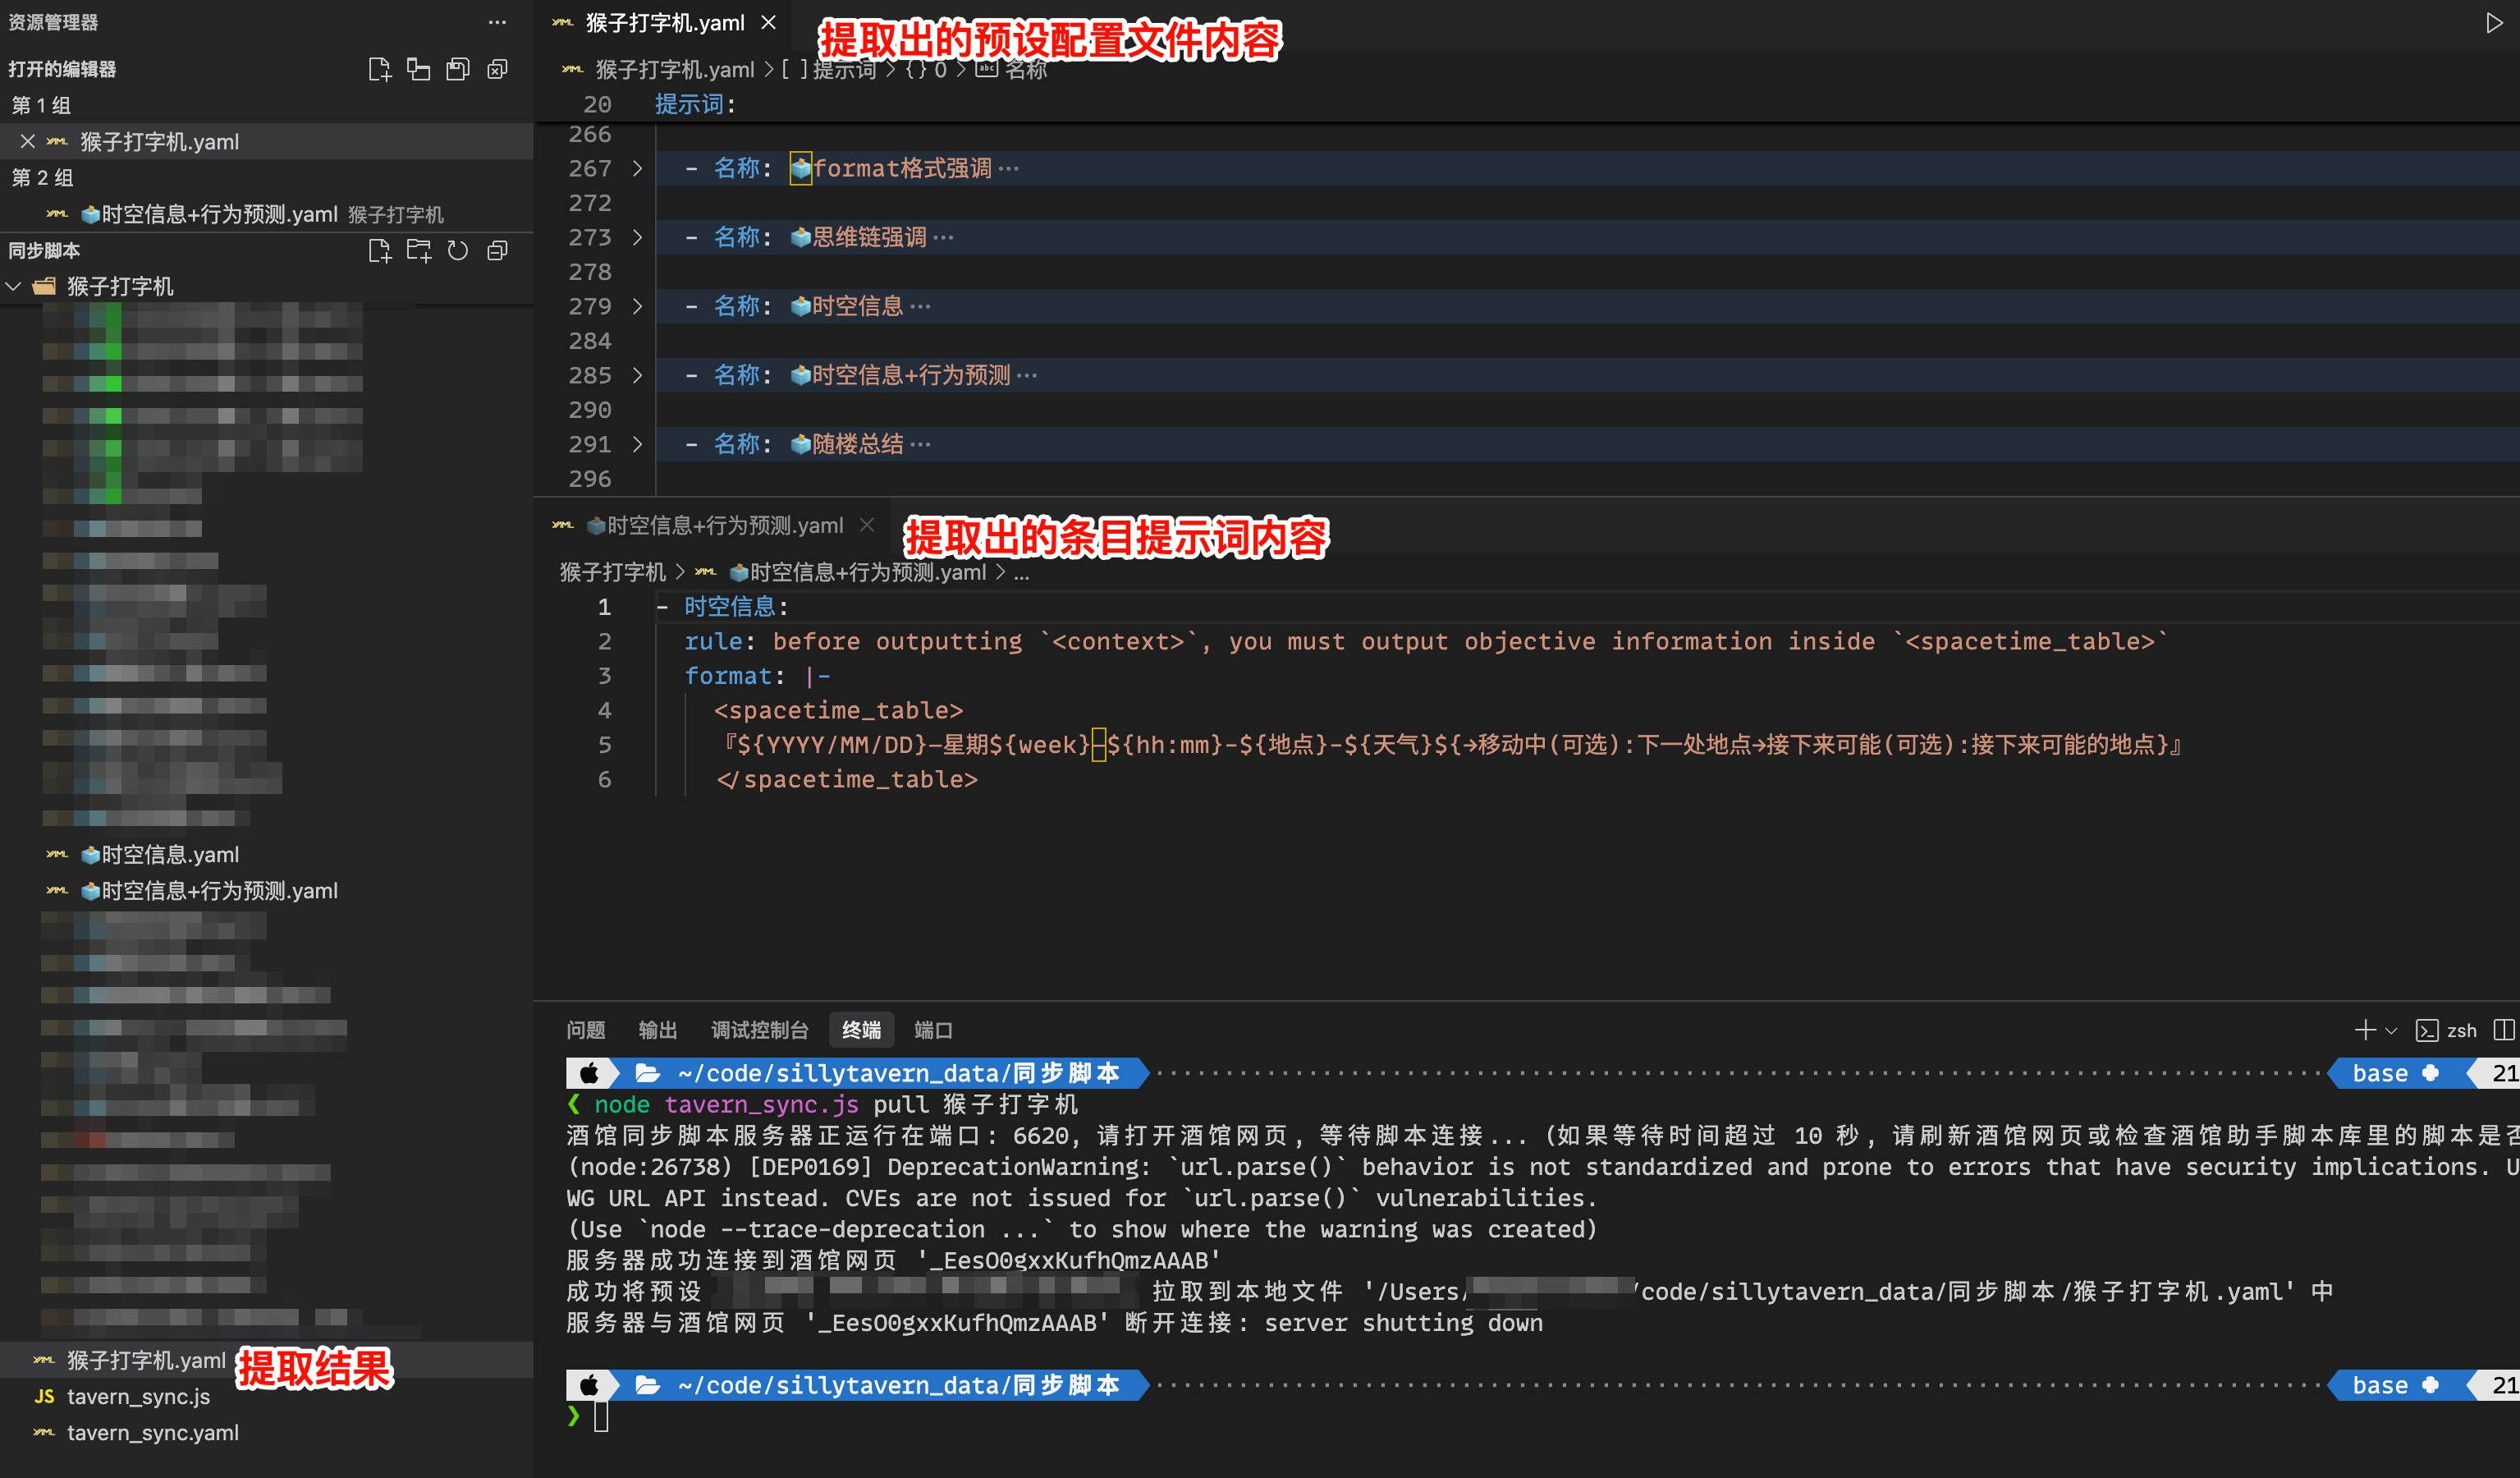Screen dimensions: 2520x1478
Task: Refresh the 同步脚本 explorer
Action: pyautogui.click(x=457, y=251)
